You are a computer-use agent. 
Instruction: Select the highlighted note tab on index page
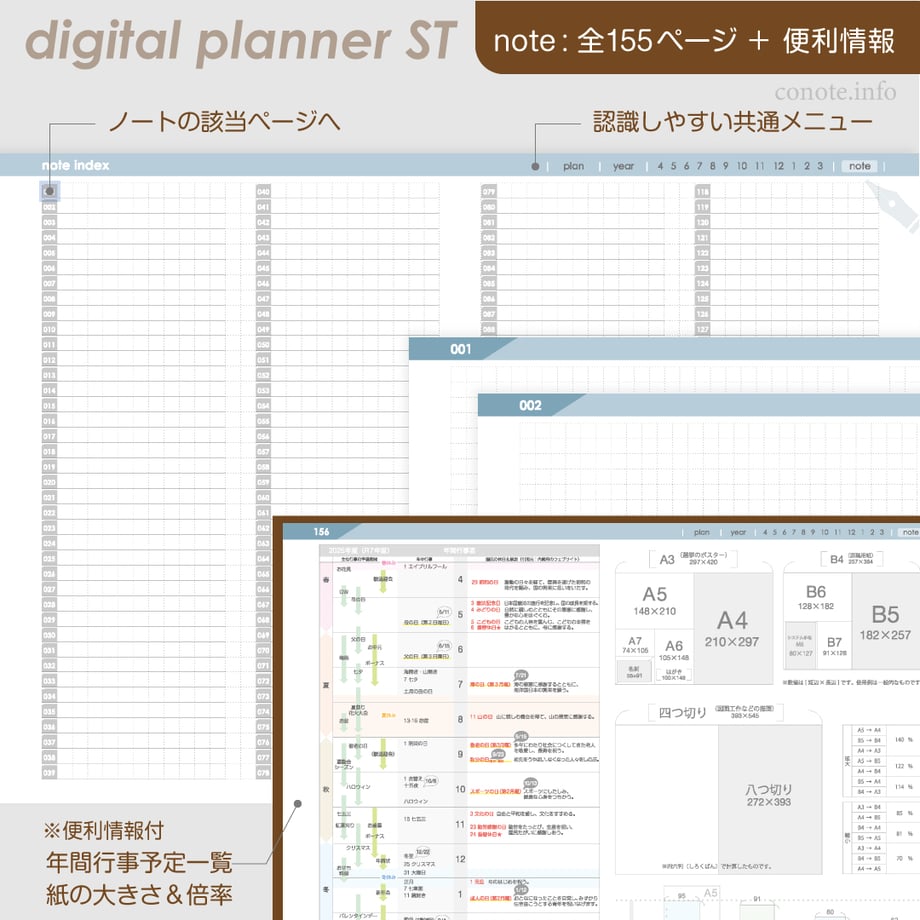[x=860, y=166]
